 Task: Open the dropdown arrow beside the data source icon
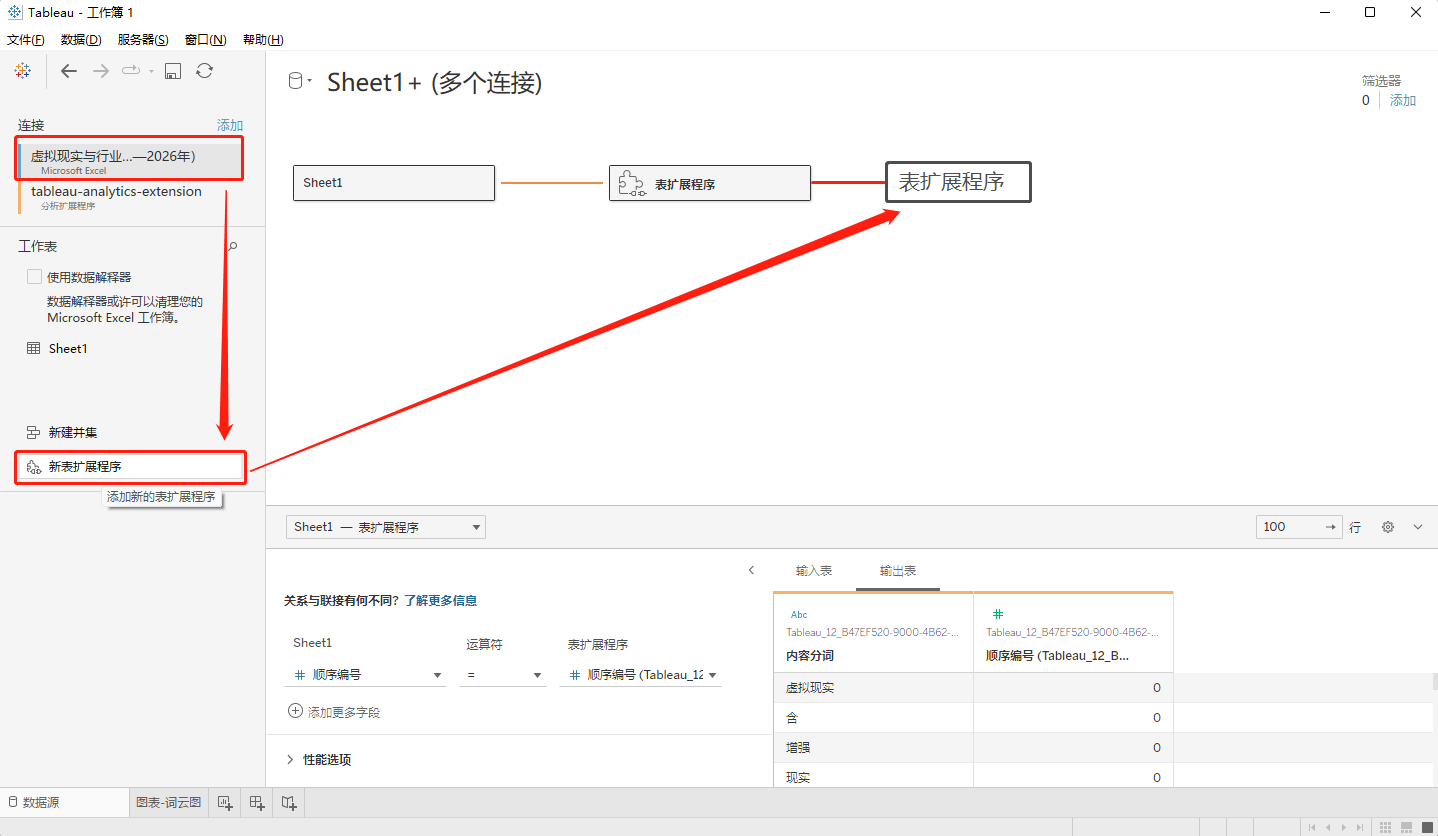click(310, 80)
